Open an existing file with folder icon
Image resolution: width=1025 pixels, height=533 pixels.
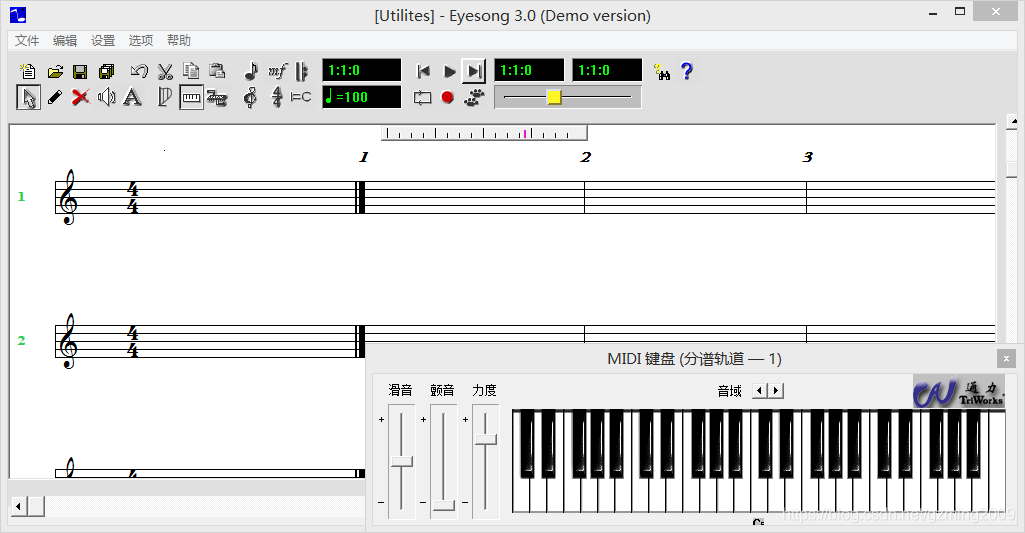coord(55,71)
